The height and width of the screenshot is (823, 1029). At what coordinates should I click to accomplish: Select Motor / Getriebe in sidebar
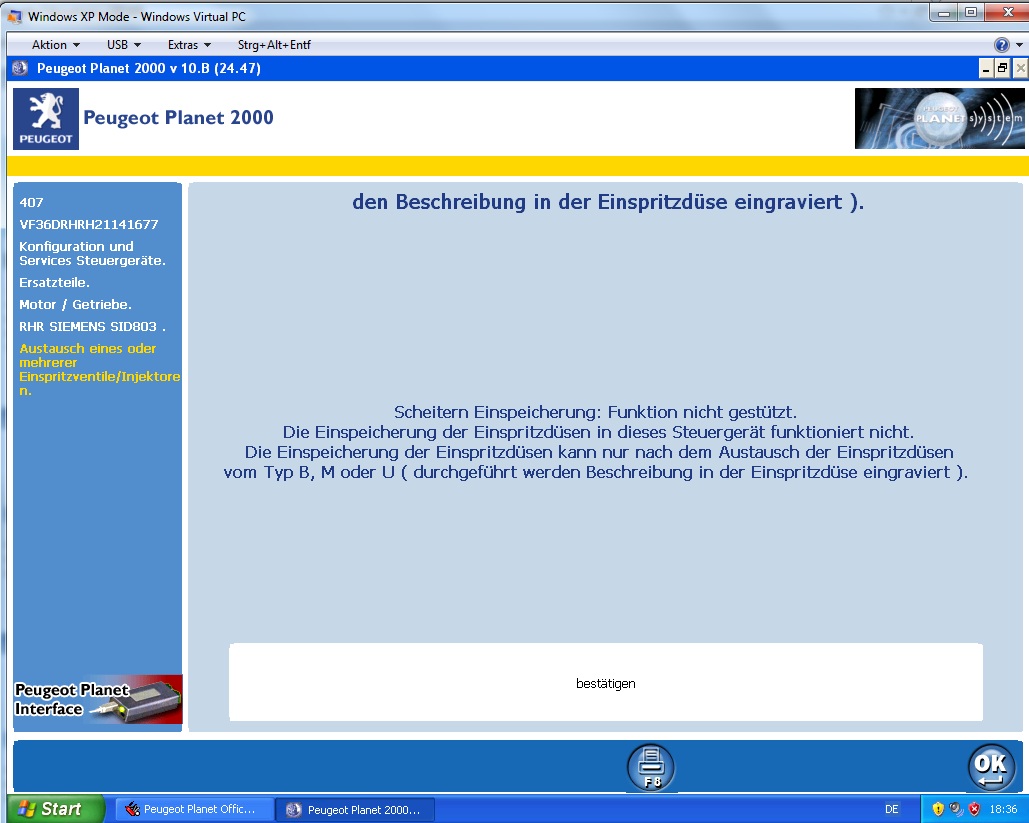click(x=75, y=304)
